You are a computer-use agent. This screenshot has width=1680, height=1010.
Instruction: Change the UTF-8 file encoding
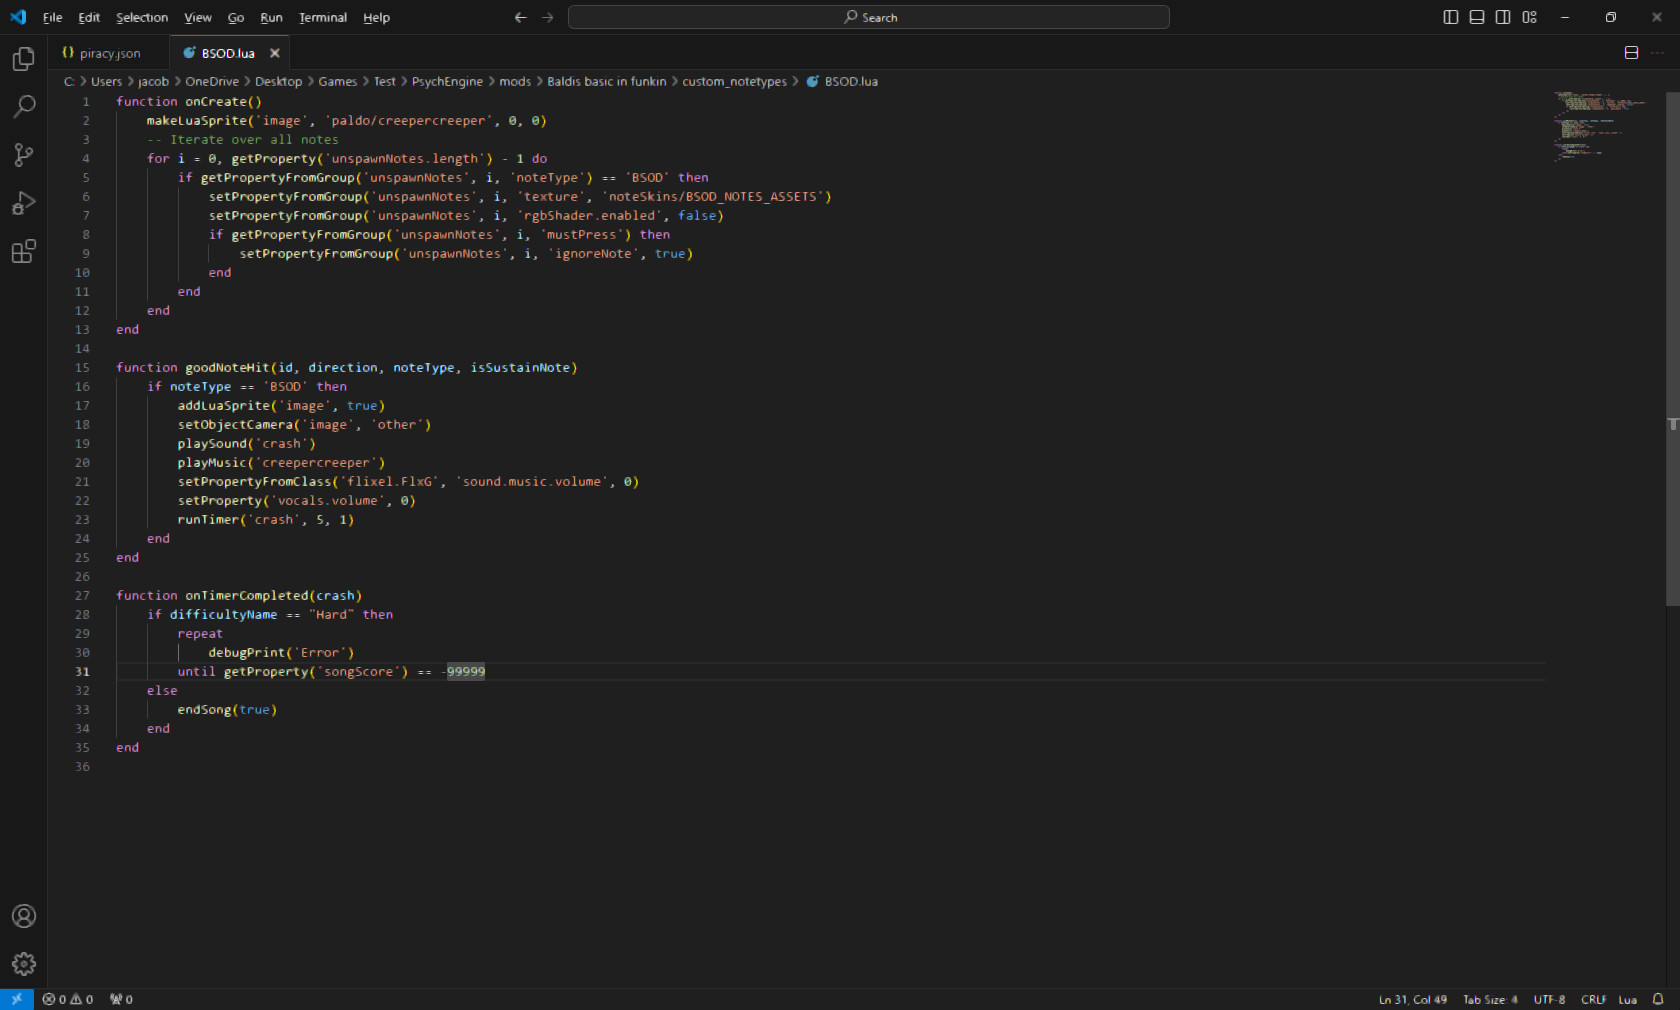1549,999
